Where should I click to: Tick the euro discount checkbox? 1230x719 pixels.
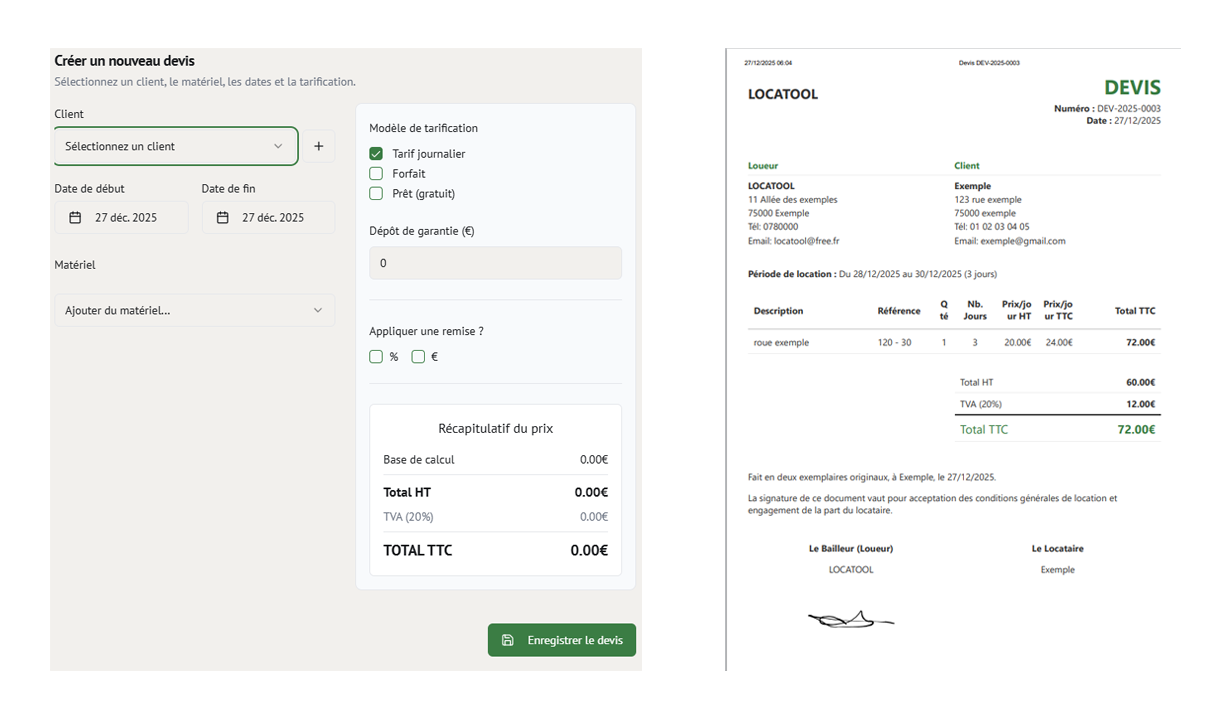418,357
